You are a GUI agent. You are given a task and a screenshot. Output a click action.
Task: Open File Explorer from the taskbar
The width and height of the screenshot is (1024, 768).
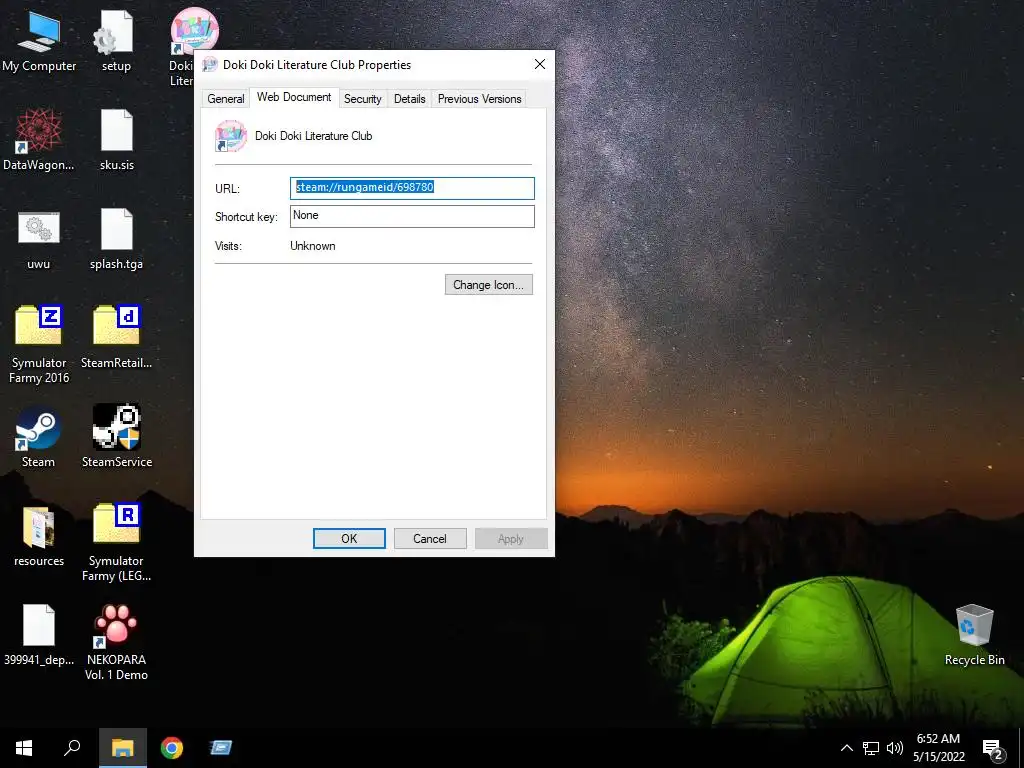click(122, 748)
